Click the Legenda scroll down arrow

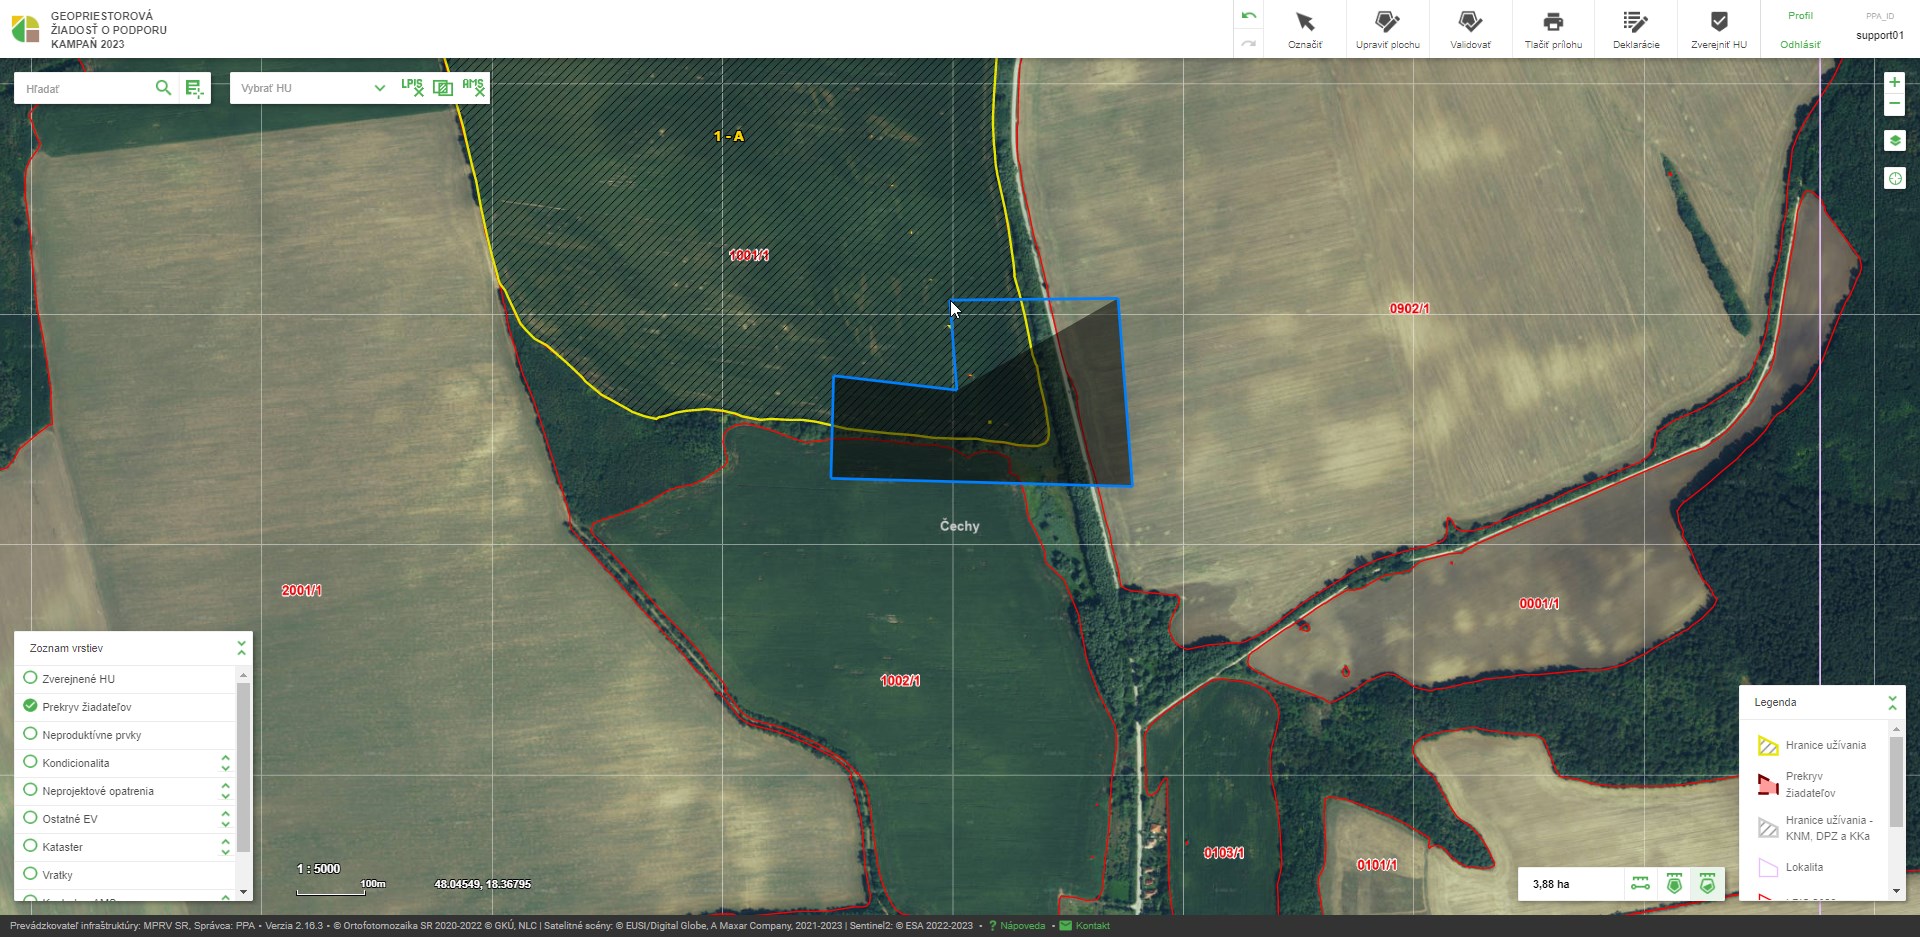click(x=1895, y=891)
